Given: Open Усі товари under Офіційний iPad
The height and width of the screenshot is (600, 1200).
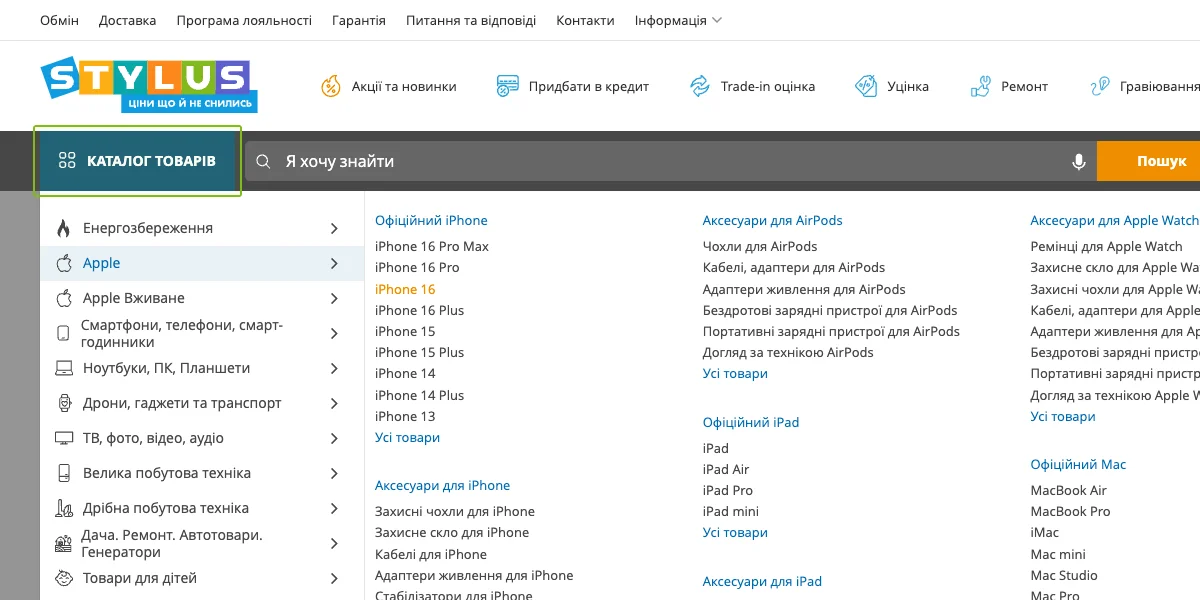Looking at the screenshot, I should (735, 532).
